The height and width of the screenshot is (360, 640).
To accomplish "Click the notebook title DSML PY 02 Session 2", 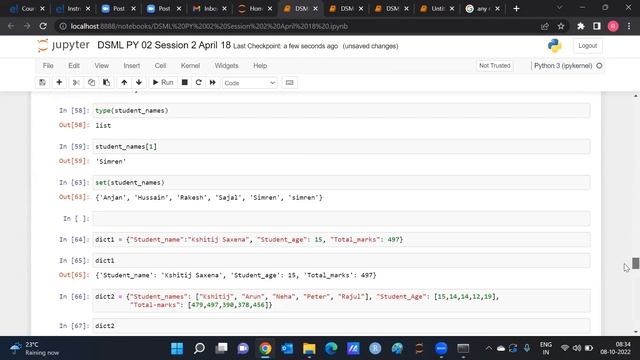I will 164,45.
